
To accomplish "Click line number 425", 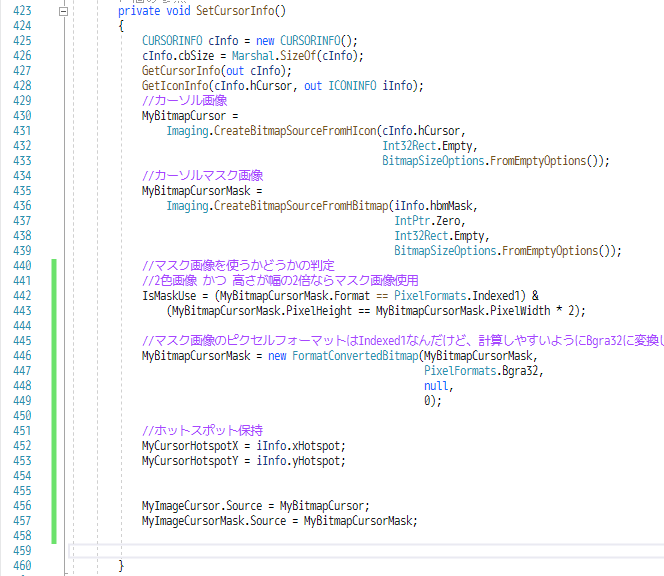I will (22, 41).
